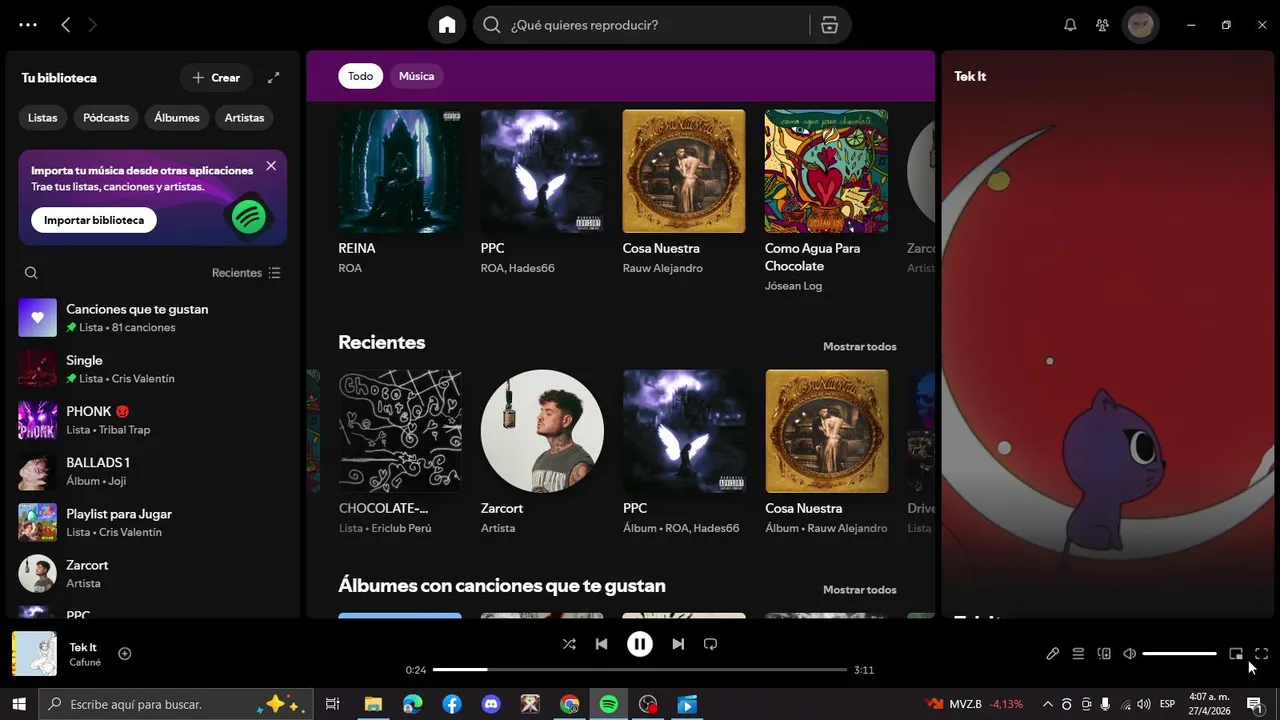Expand library to full screen
The height and width of the screenshot is (720, 1280).
(273, 77)
